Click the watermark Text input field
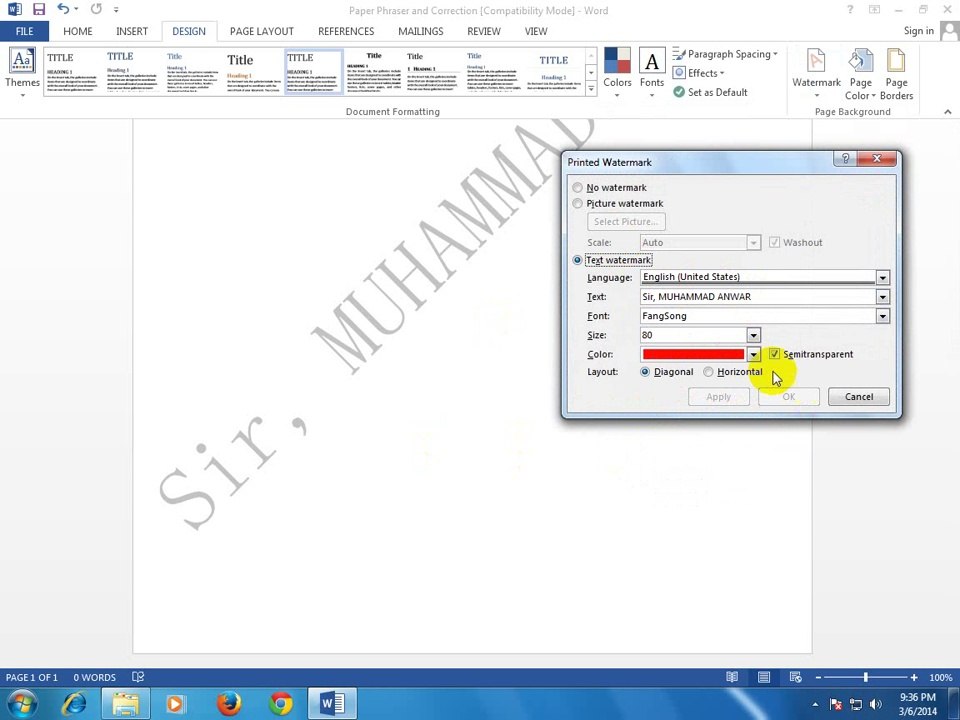This screenshot has width=960, height=720. (x=758, y=297)
